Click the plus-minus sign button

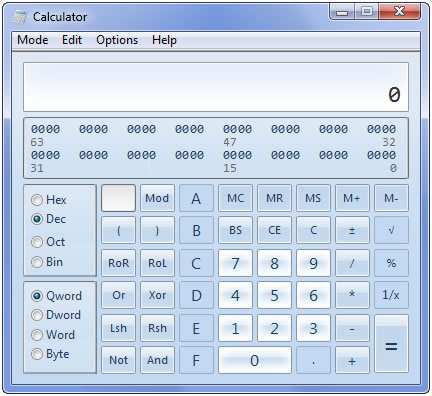352,230
